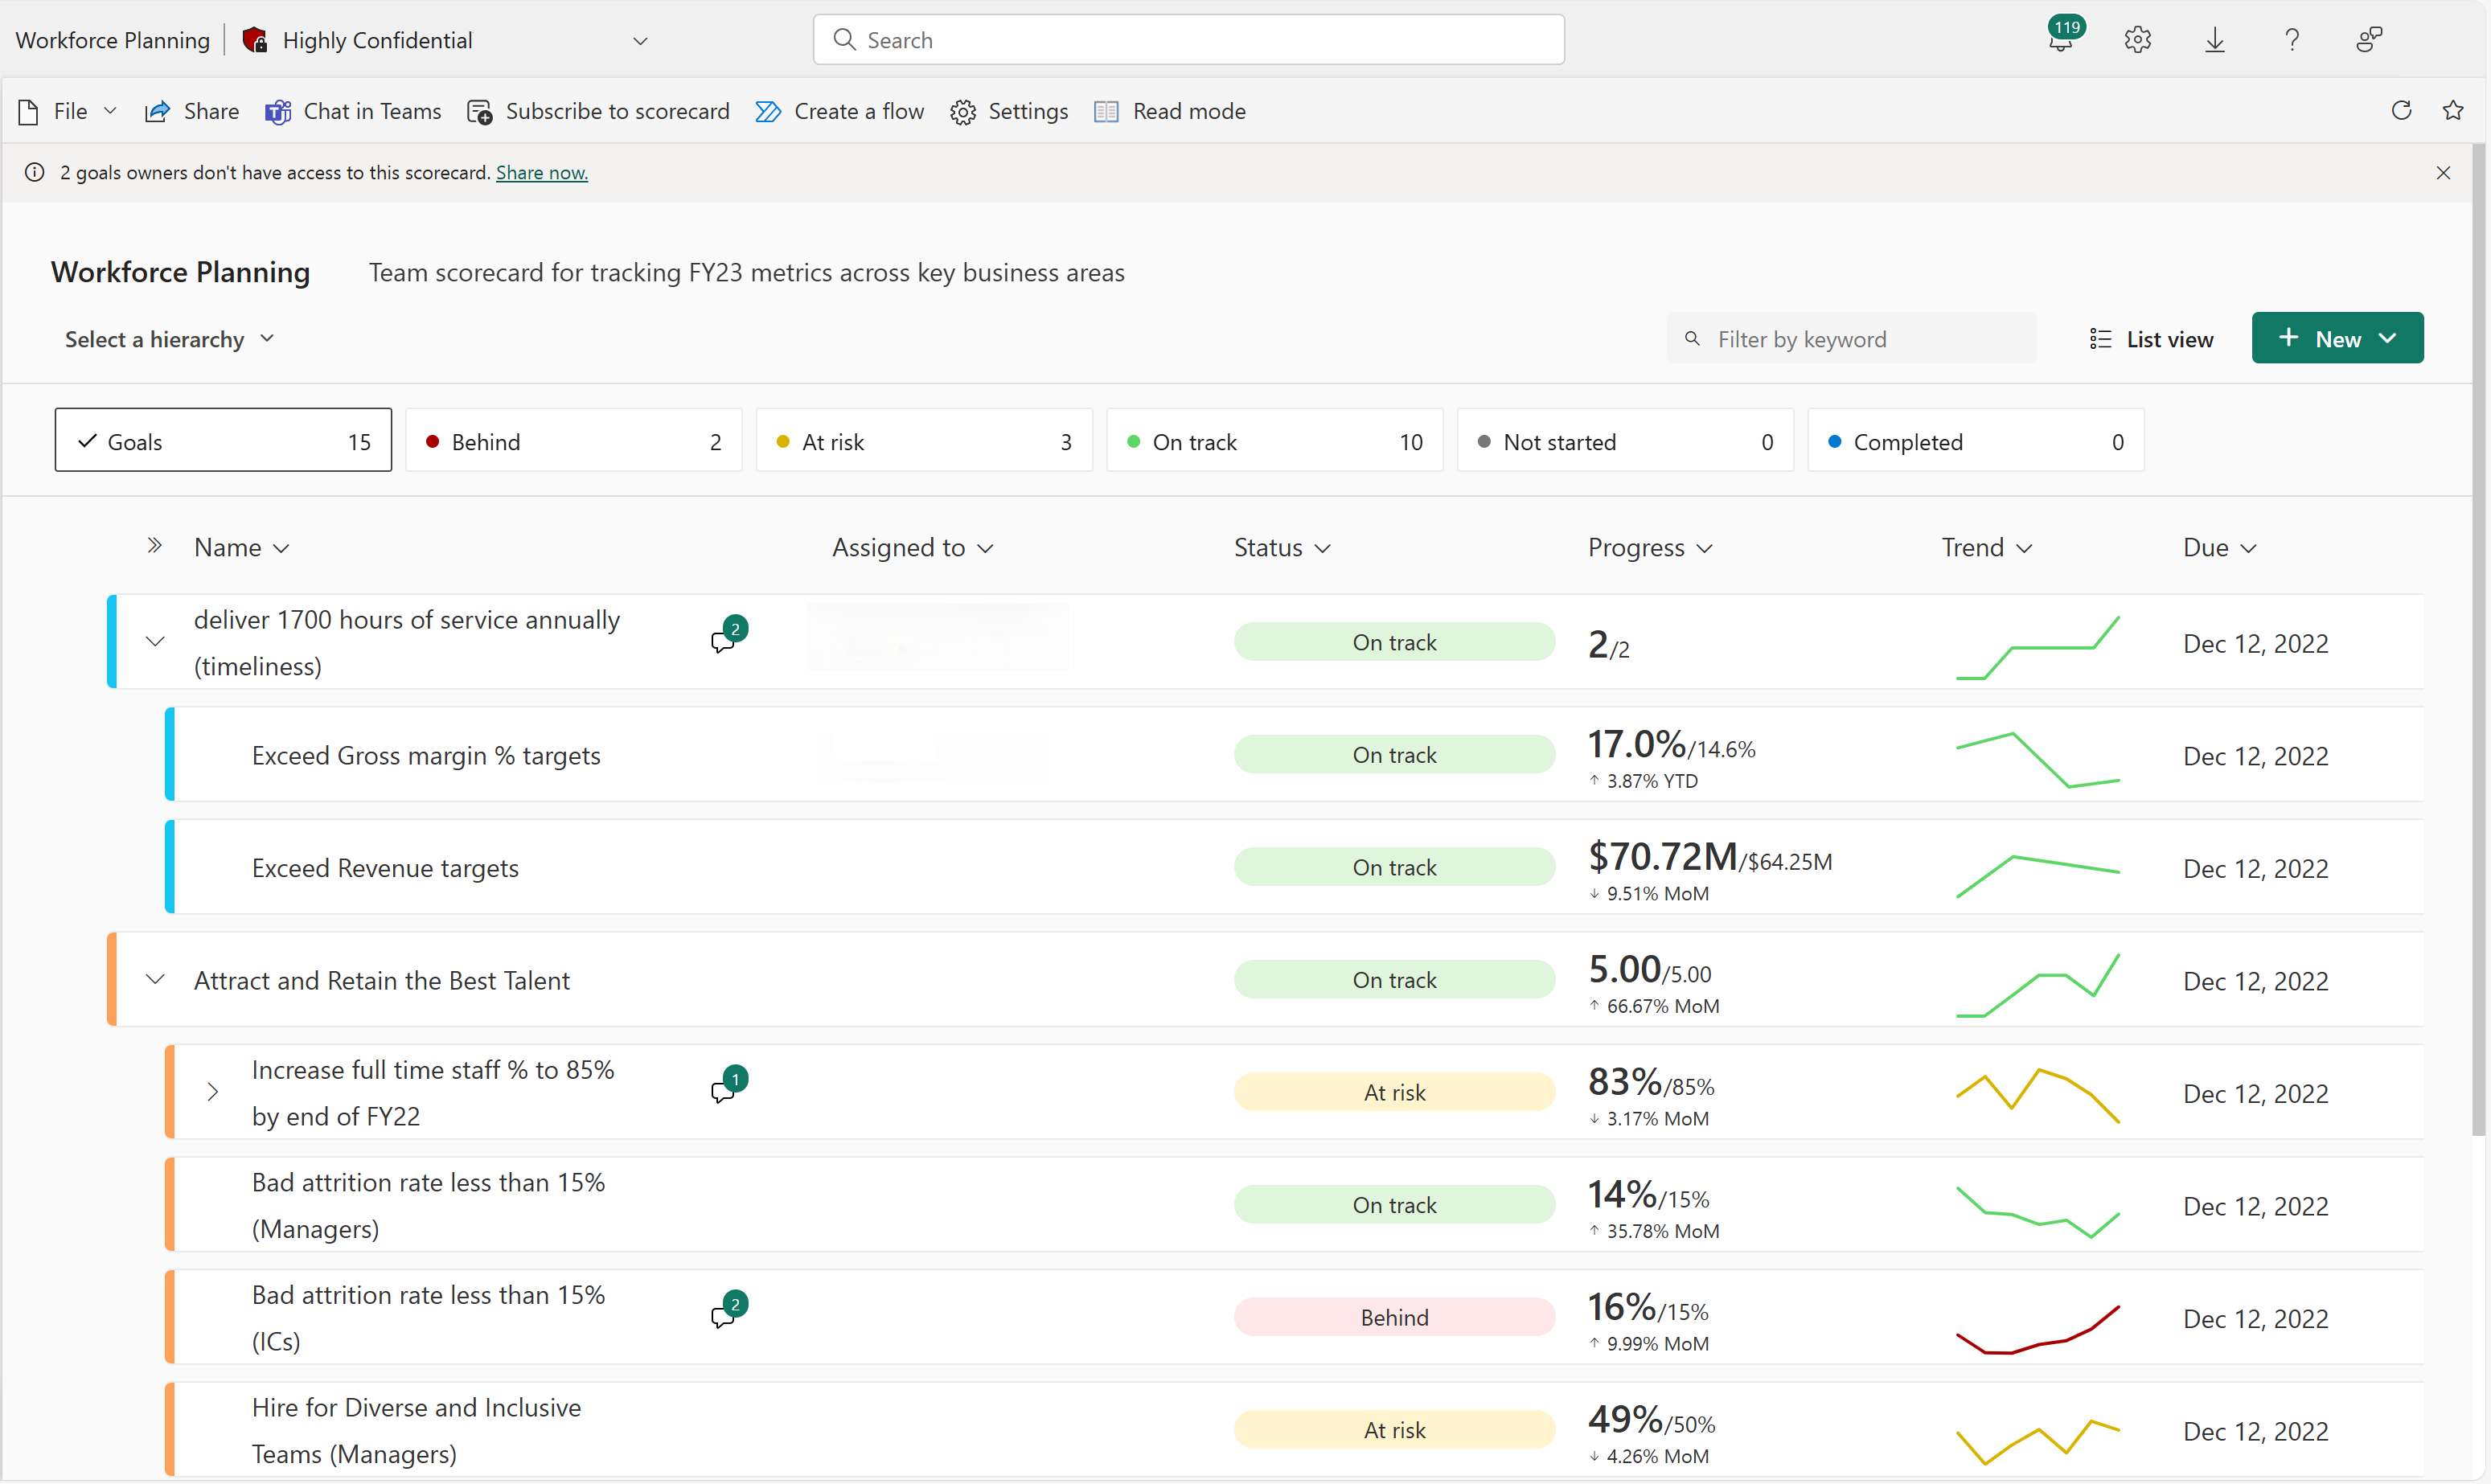Click the Read mode icon
The width and height of the screenshot is (2491, 1484).
pos(1104,109)
